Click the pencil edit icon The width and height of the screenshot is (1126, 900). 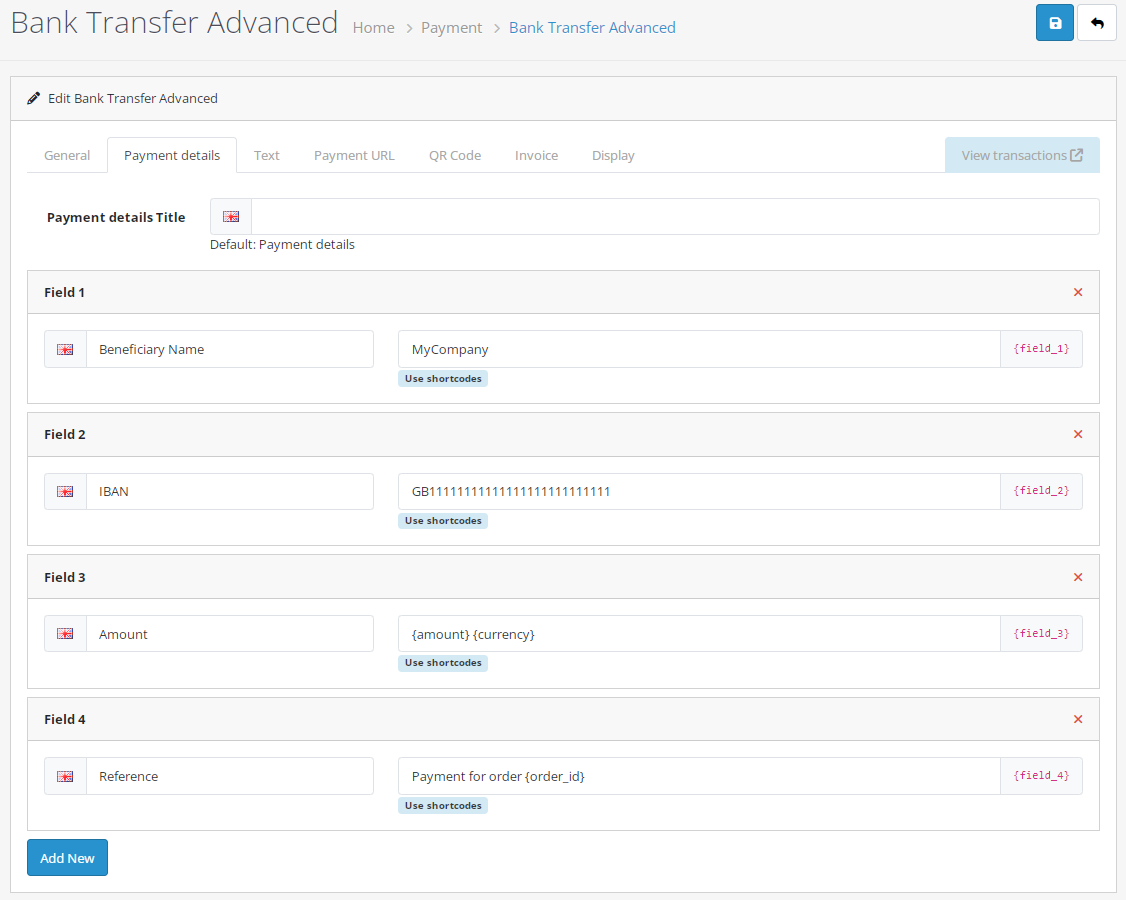pyautogui.click(x=33, y=98)
